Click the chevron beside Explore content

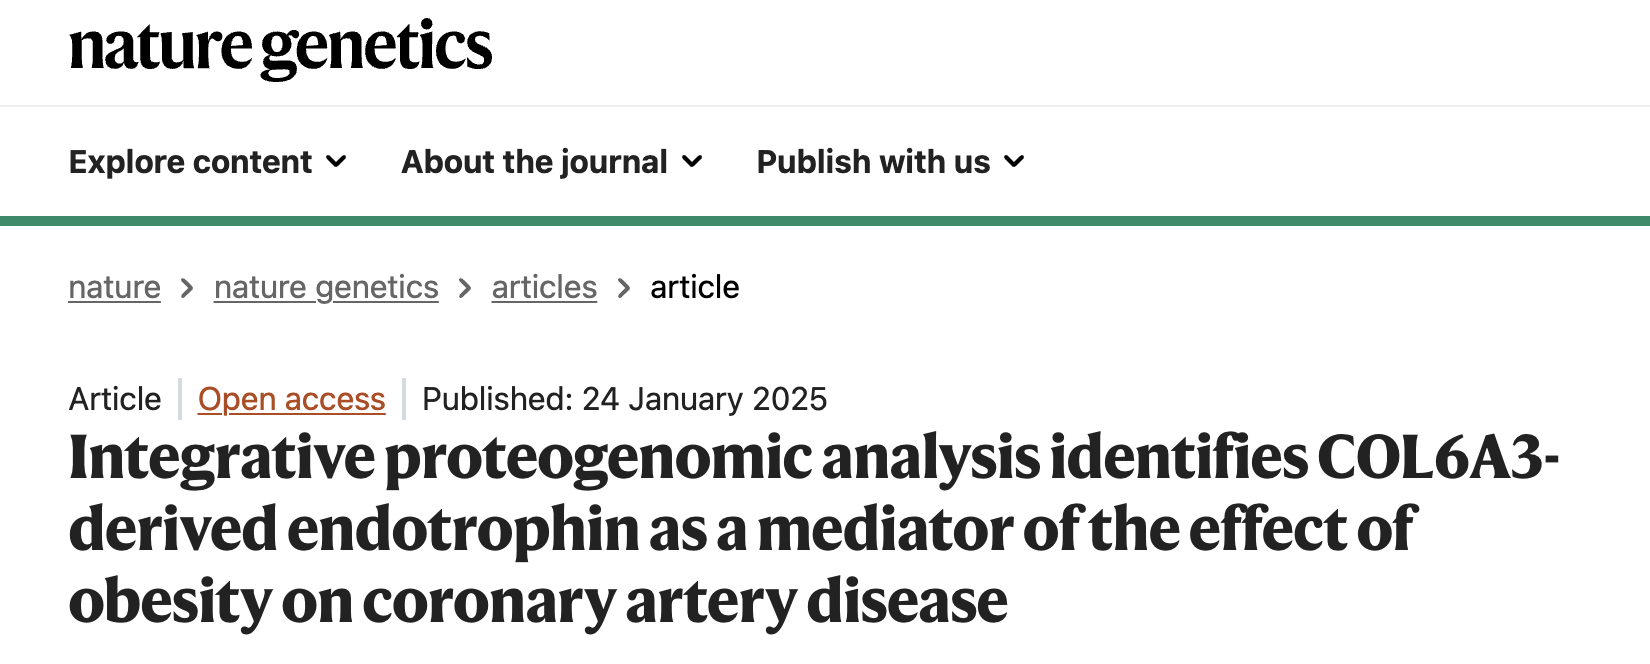337,163
